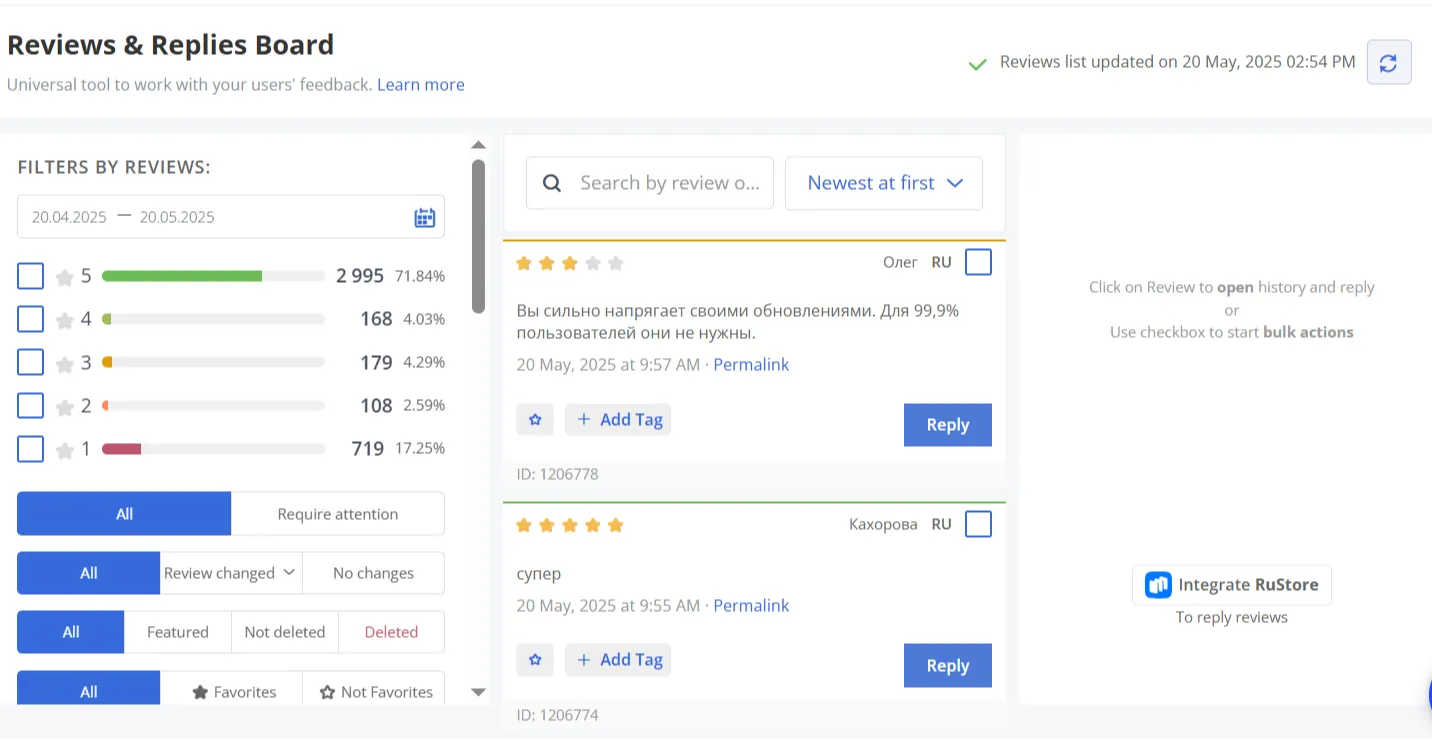1432x743 pixels.
Task: Open the Learn more link
Action: pos(420,85)
